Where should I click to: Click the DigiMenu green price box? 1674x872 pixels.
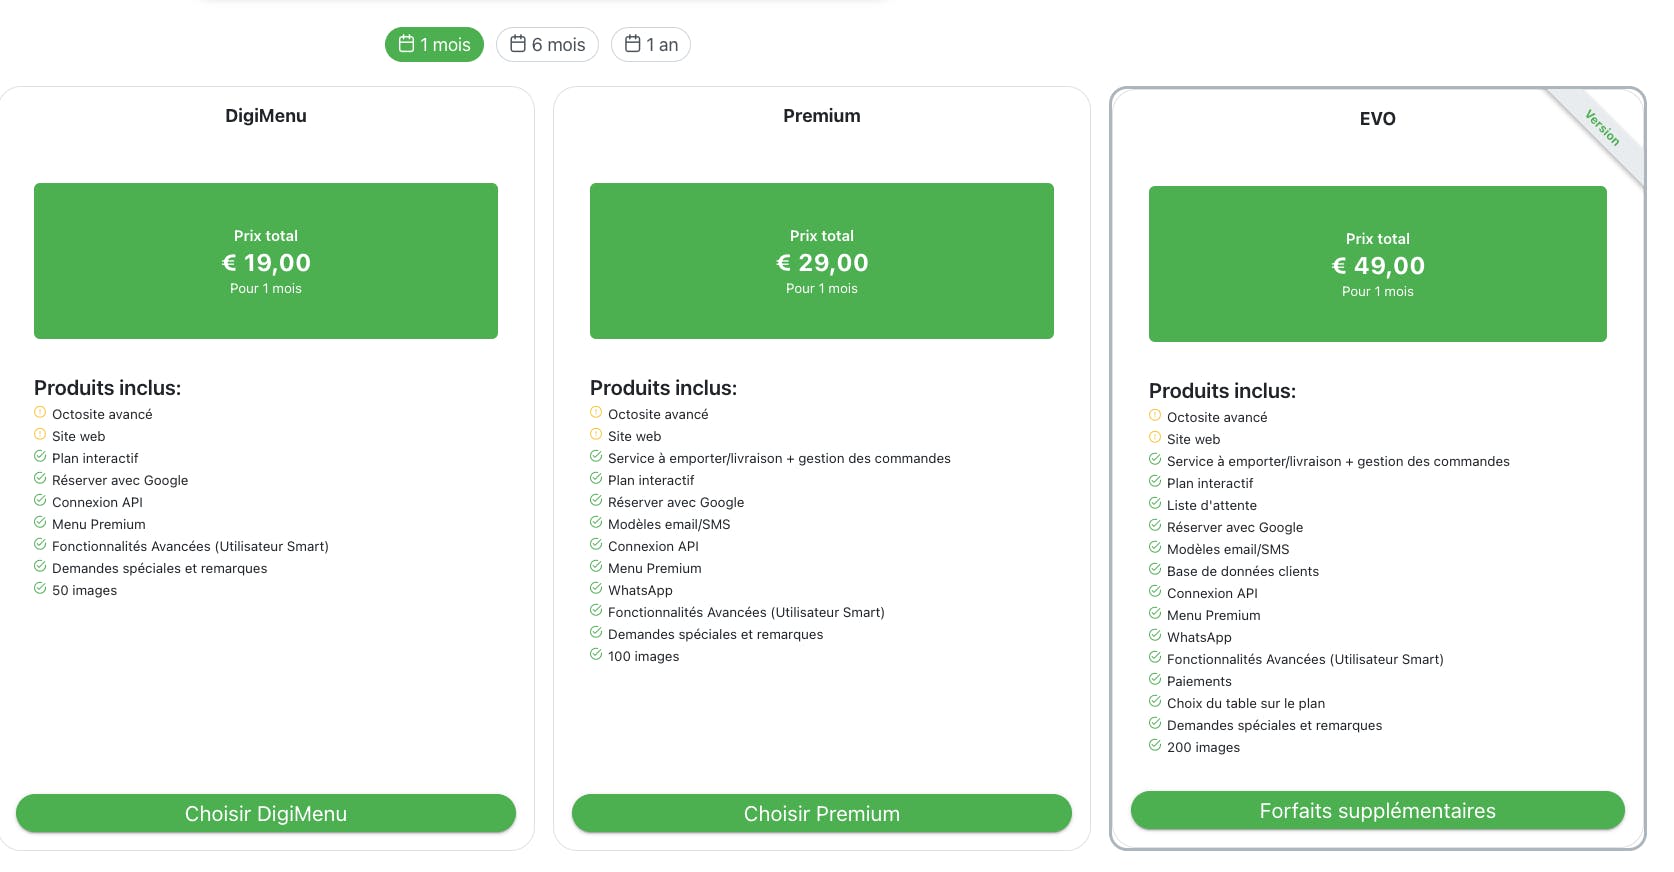point(266,261)
